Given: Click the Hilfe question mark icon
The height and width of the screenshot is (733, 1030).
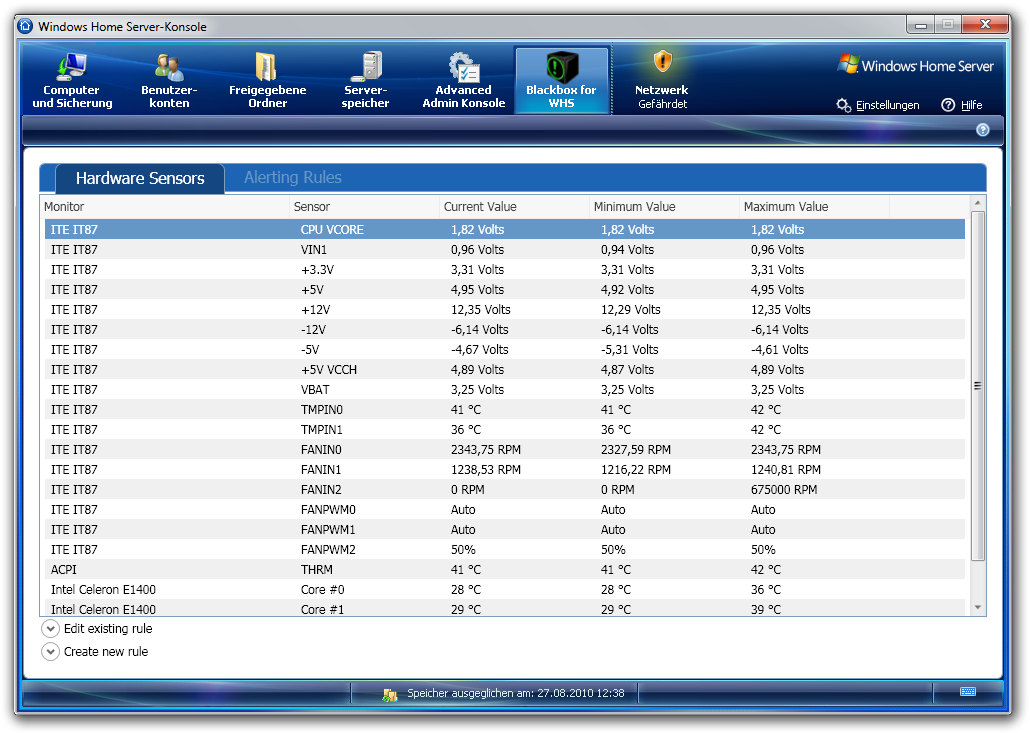Looking at the screenshot, I should [x=948, y=105].
